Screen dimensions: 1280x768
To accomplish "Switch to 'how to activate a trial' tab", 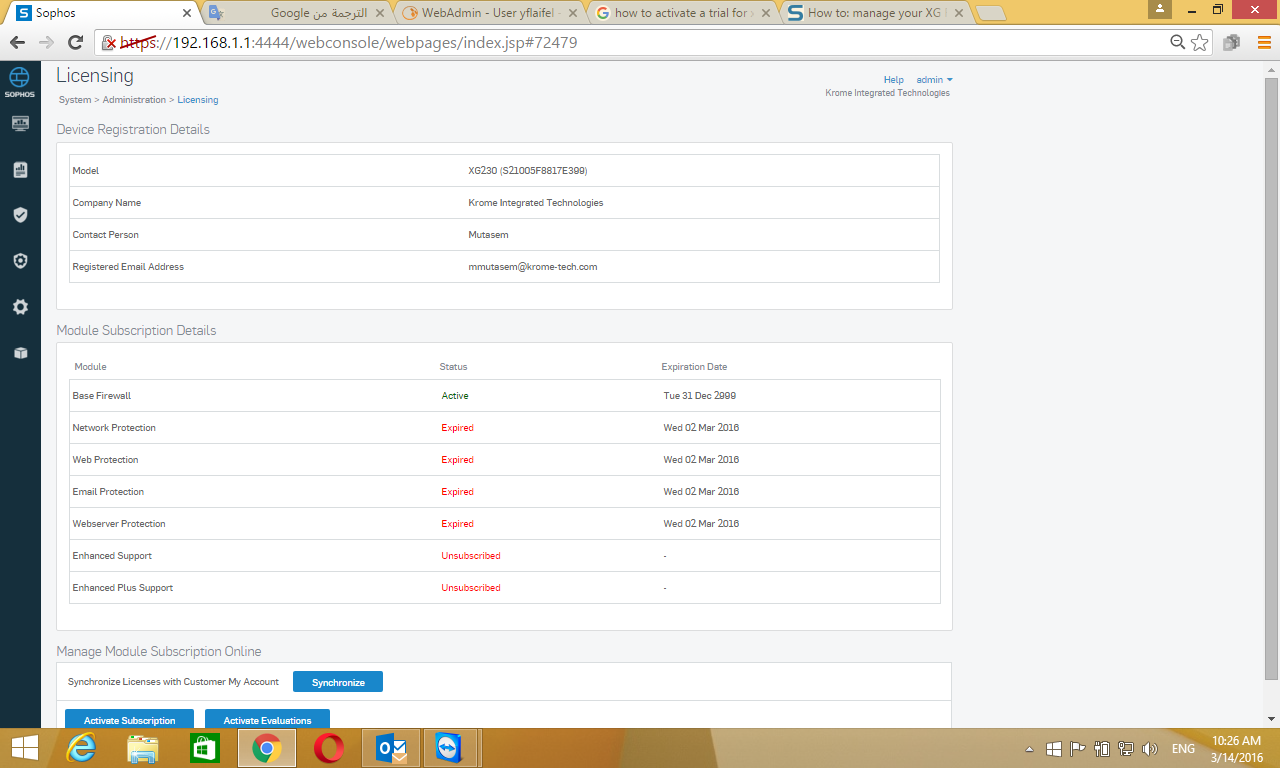I will (683, 13).
